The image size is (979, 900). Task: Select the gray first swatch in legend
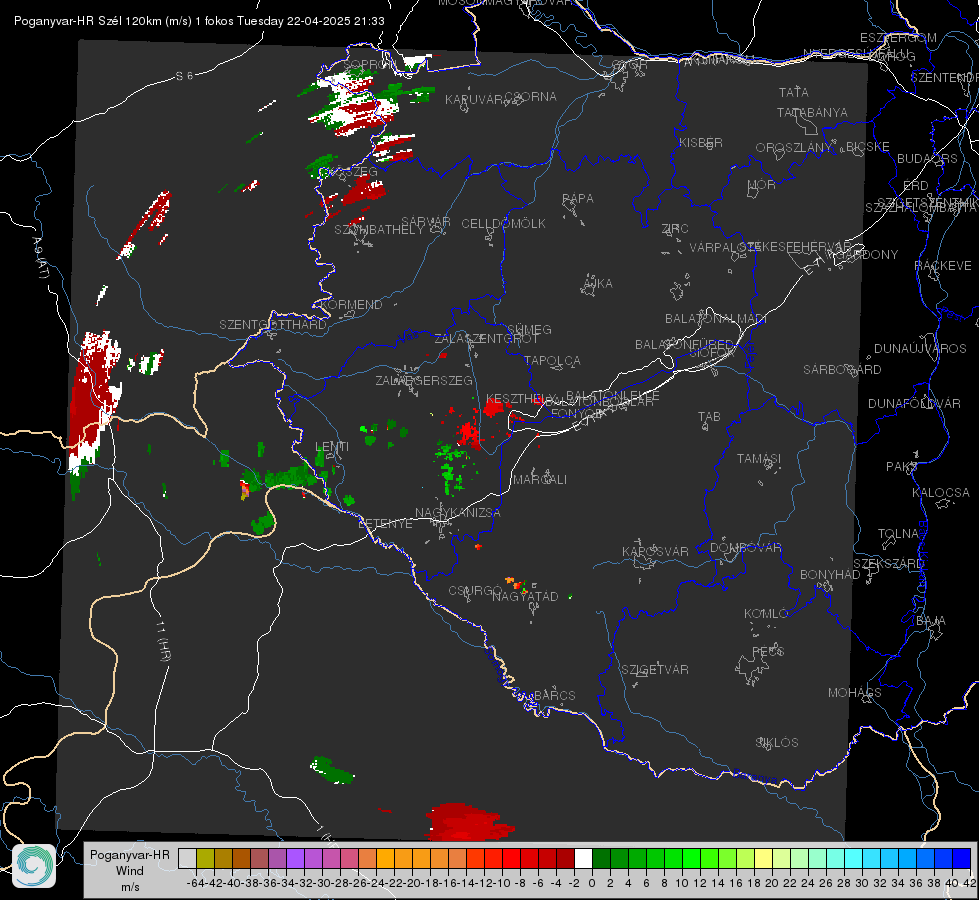coord(187,858)
